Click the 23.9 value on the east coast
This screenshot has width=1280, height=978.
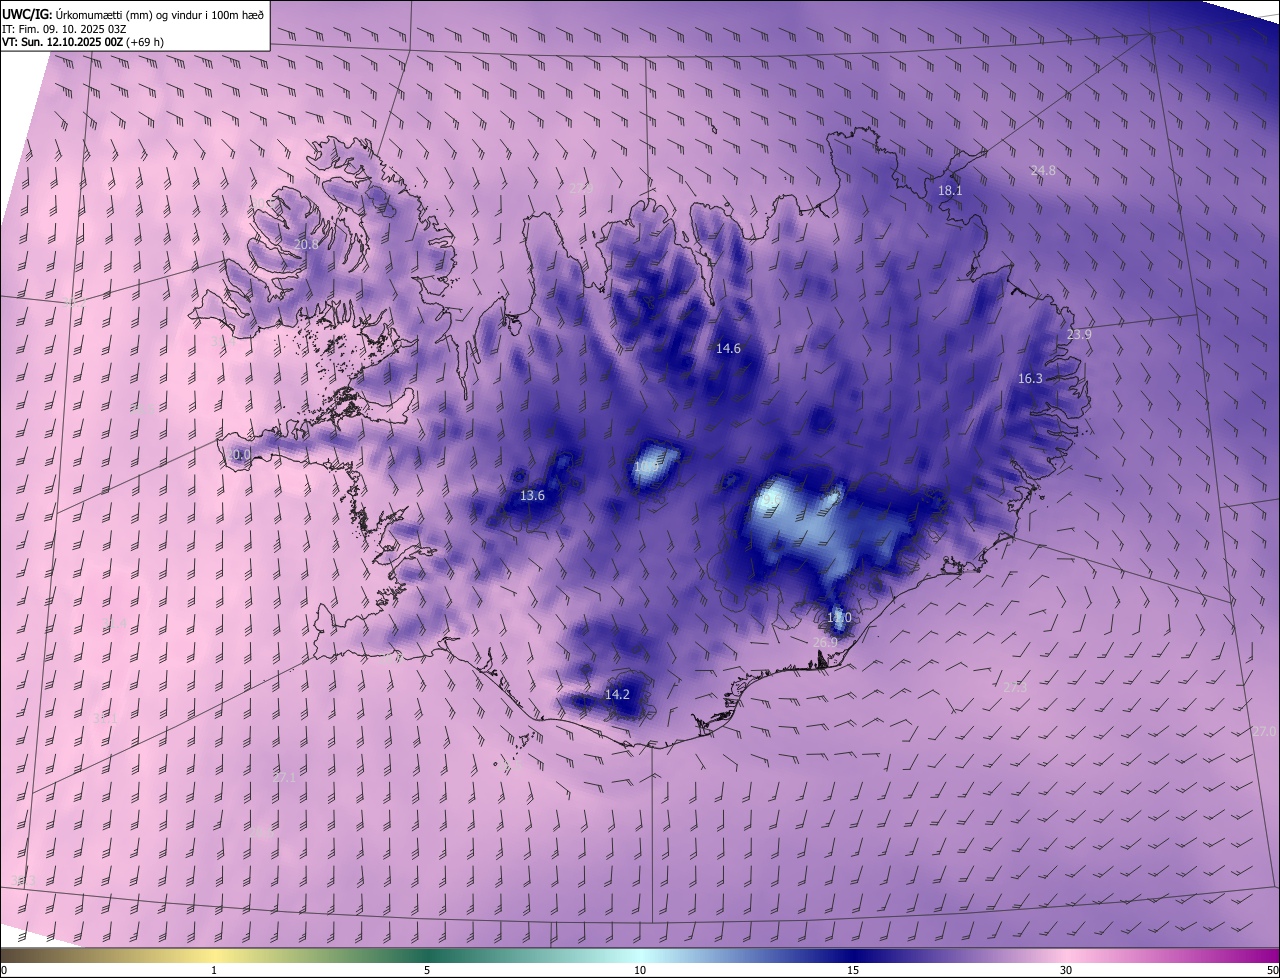click(1079, 335)
